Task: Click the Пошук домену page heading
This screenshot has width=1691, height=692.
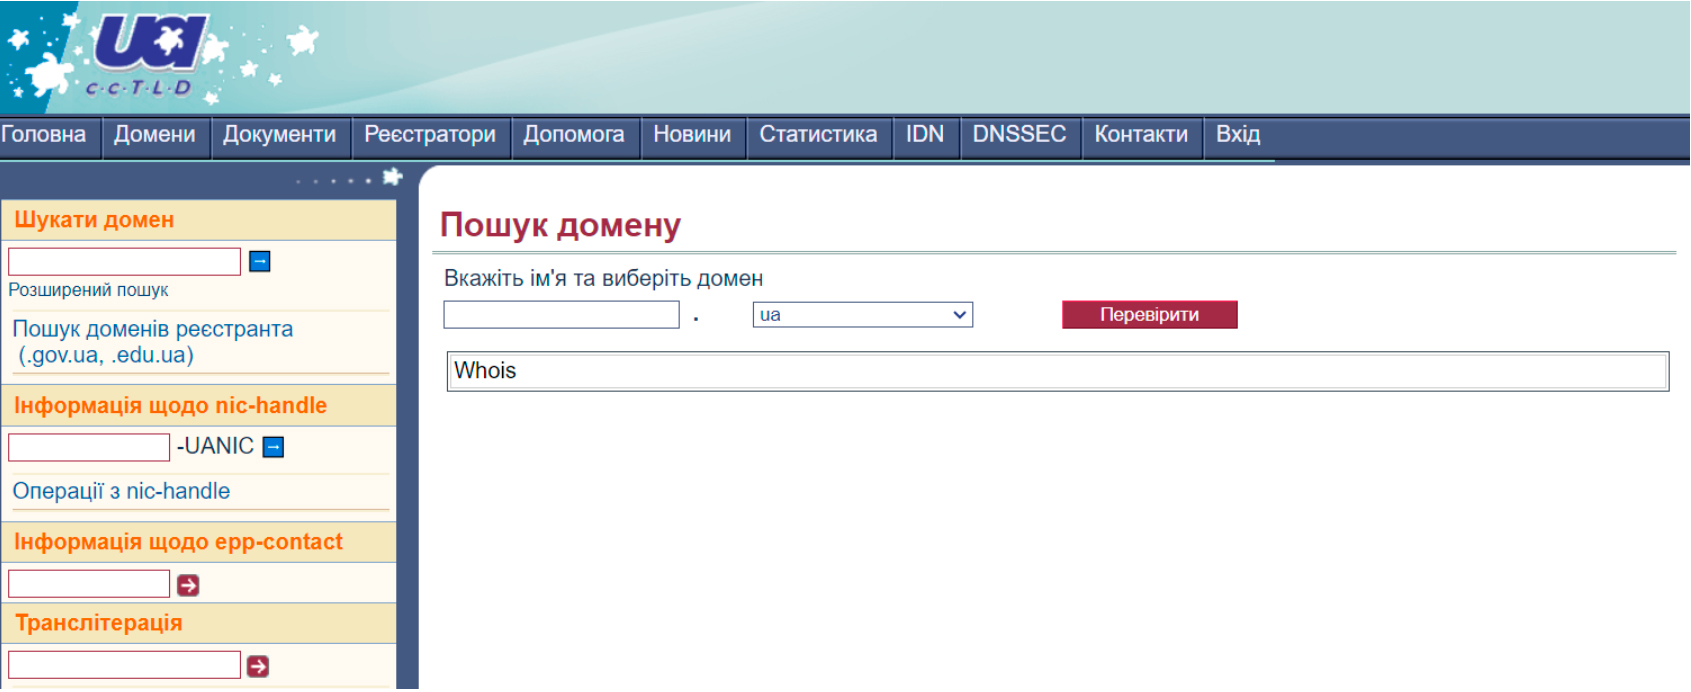Action: coord(560,225)
